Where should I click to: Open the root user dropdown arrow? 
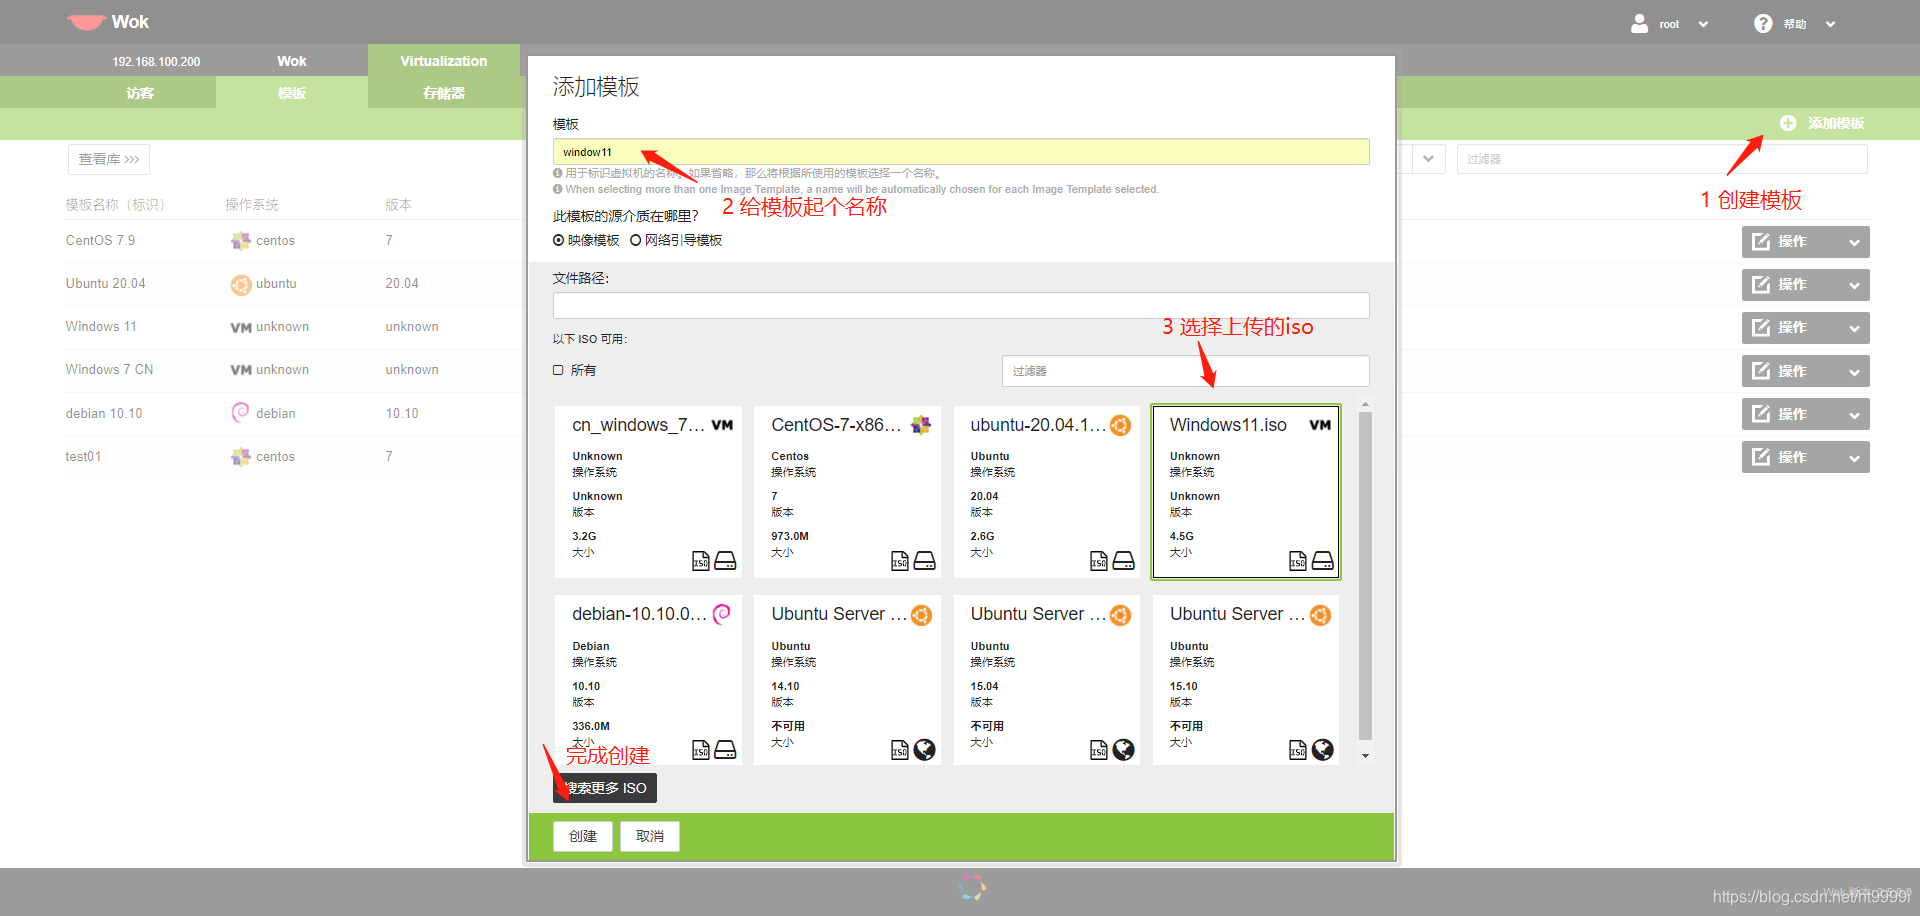[x=1703, y=24]
